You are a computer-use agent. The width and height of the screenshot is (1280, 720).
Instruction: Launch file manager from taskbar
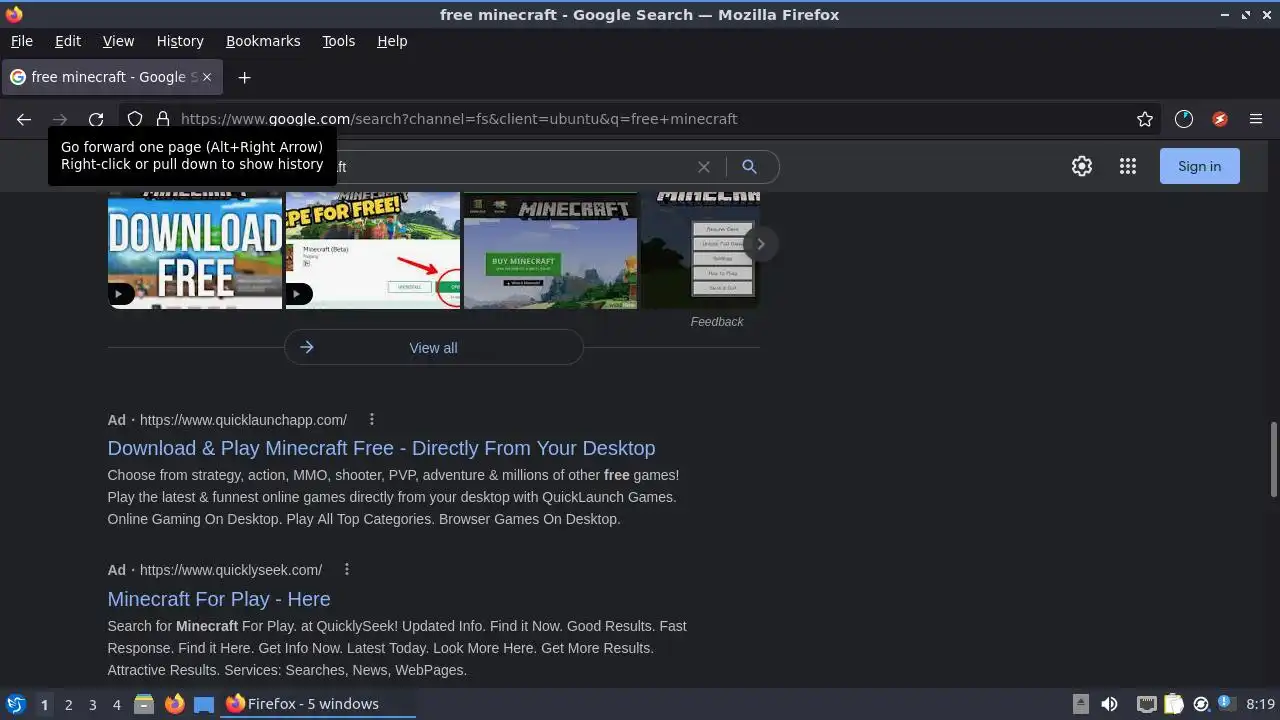tap(144, 704)
